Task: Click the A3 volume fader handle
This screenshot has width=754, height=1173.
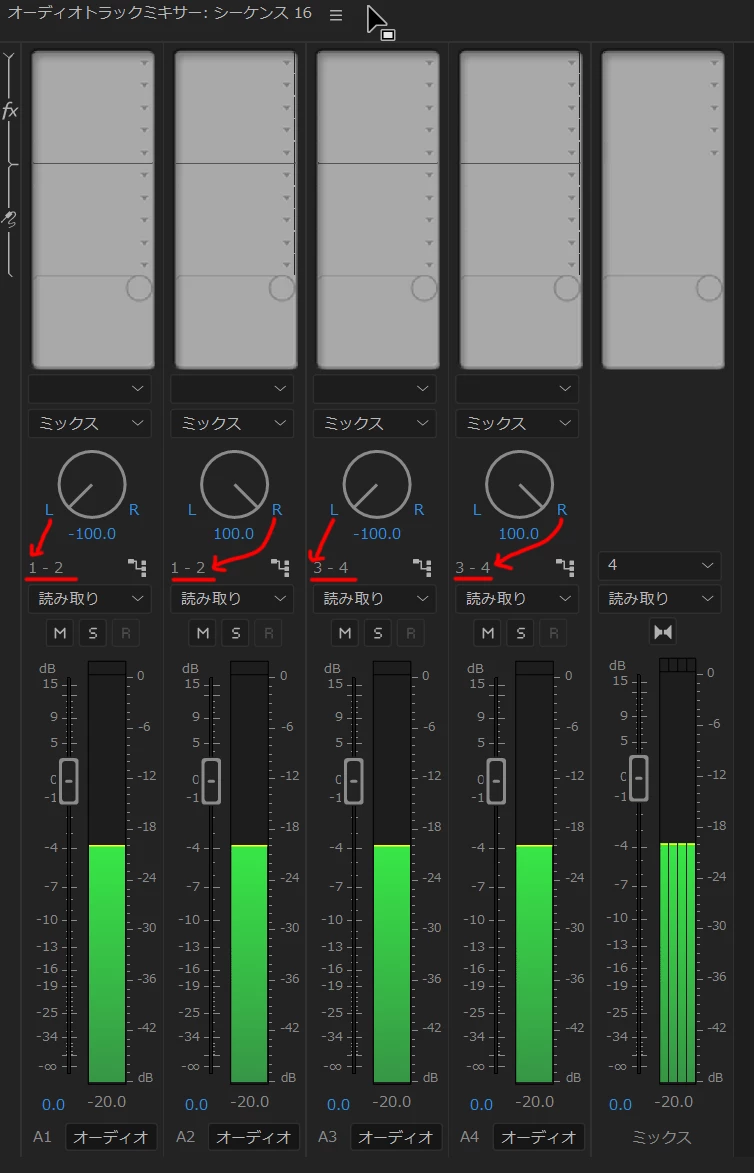Action: [x=354, y=781]
